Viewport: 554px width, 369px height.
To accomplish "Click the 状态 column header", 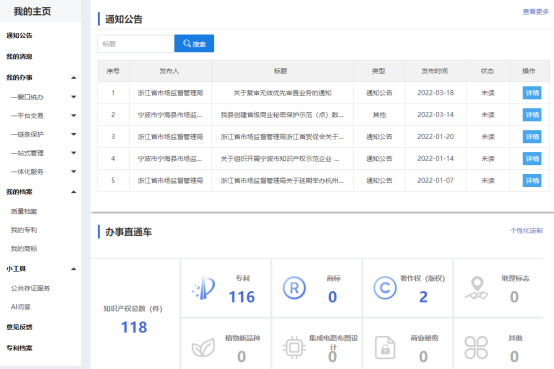I will [x=487, y=71].
